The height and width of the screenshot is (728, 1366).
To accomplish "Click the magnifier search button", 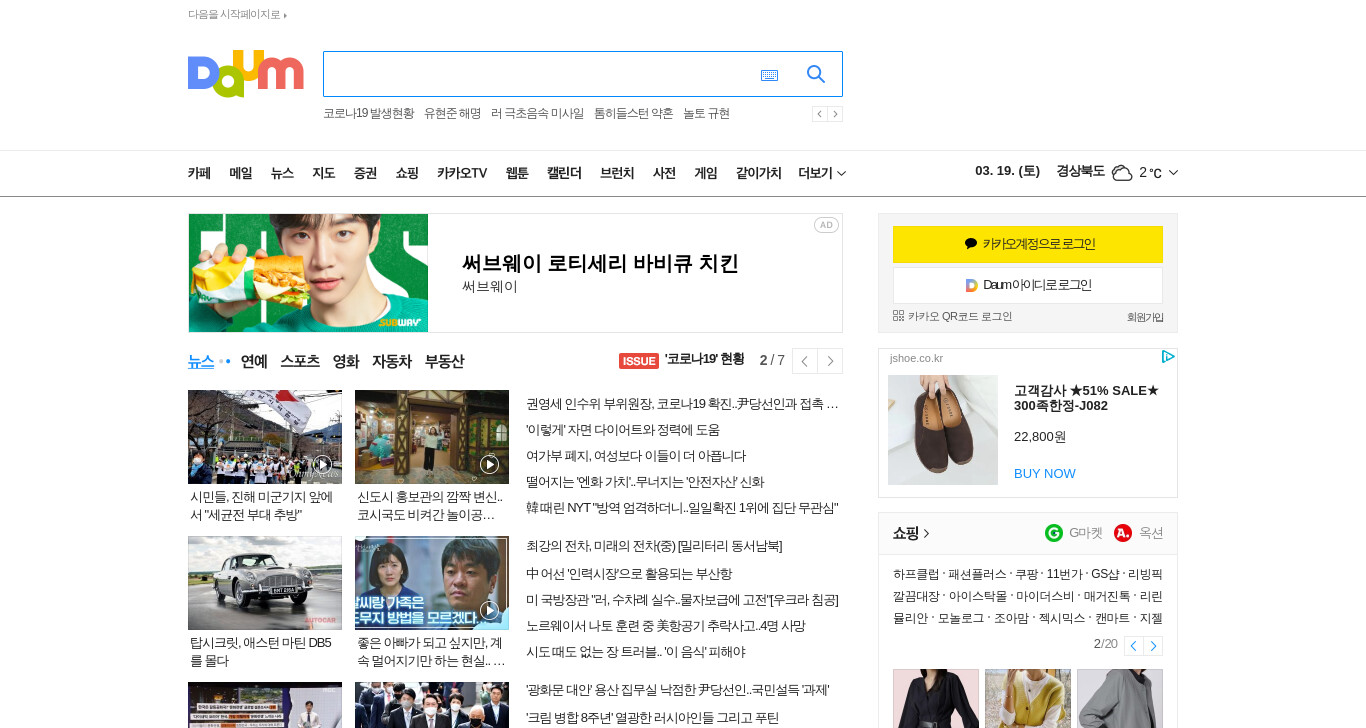I will 816,74.
